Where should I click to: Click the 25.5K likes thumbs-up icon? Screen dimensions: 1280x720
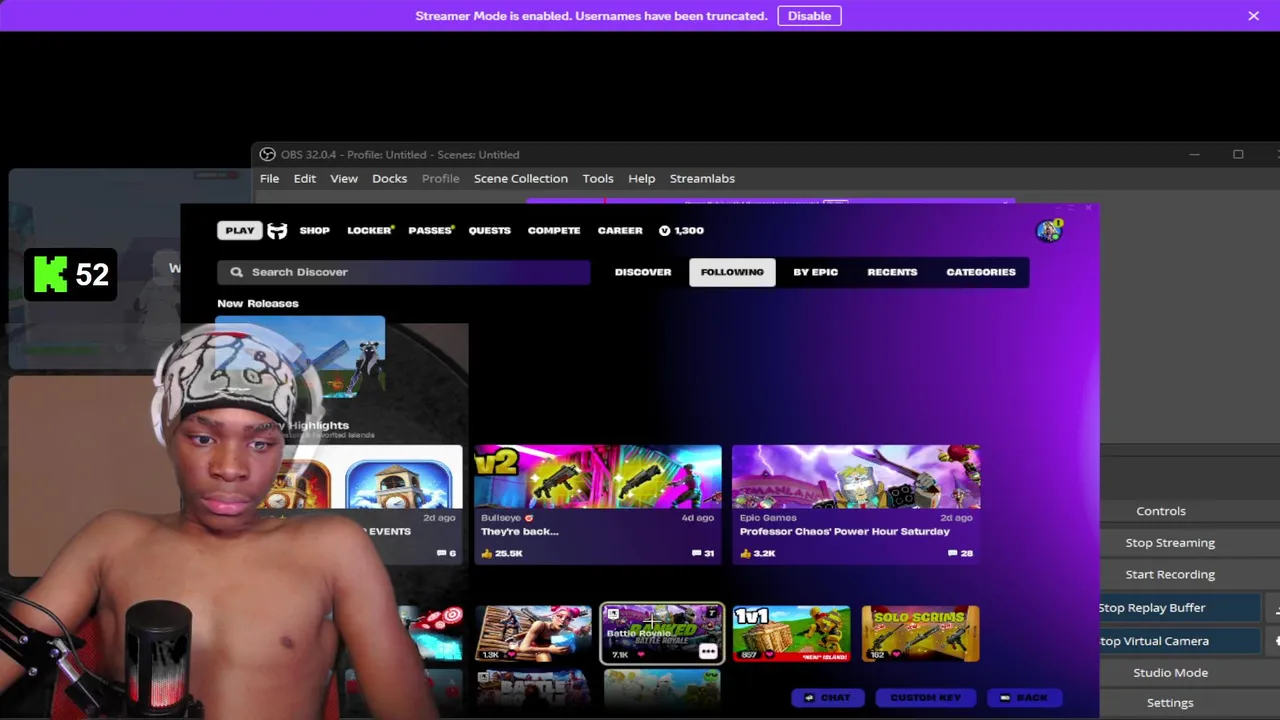487,553
